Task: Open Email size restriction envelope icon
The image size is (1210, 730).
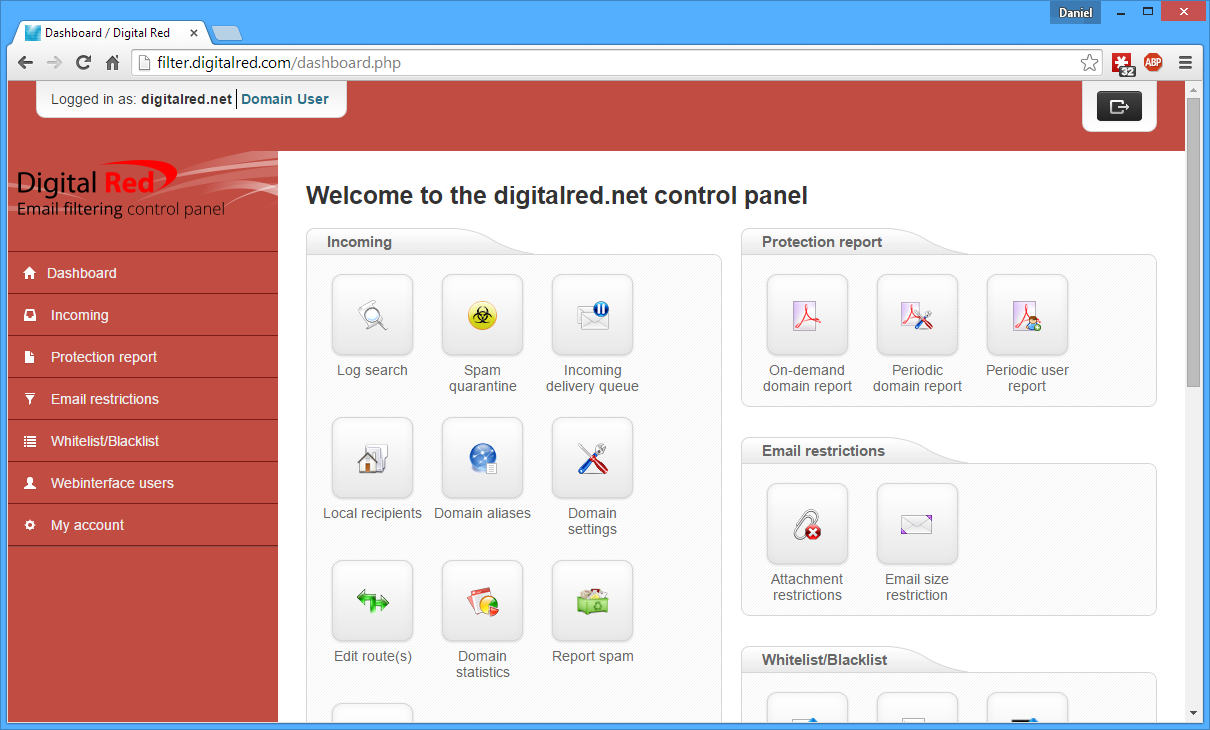Action: [x=917, y=524]
